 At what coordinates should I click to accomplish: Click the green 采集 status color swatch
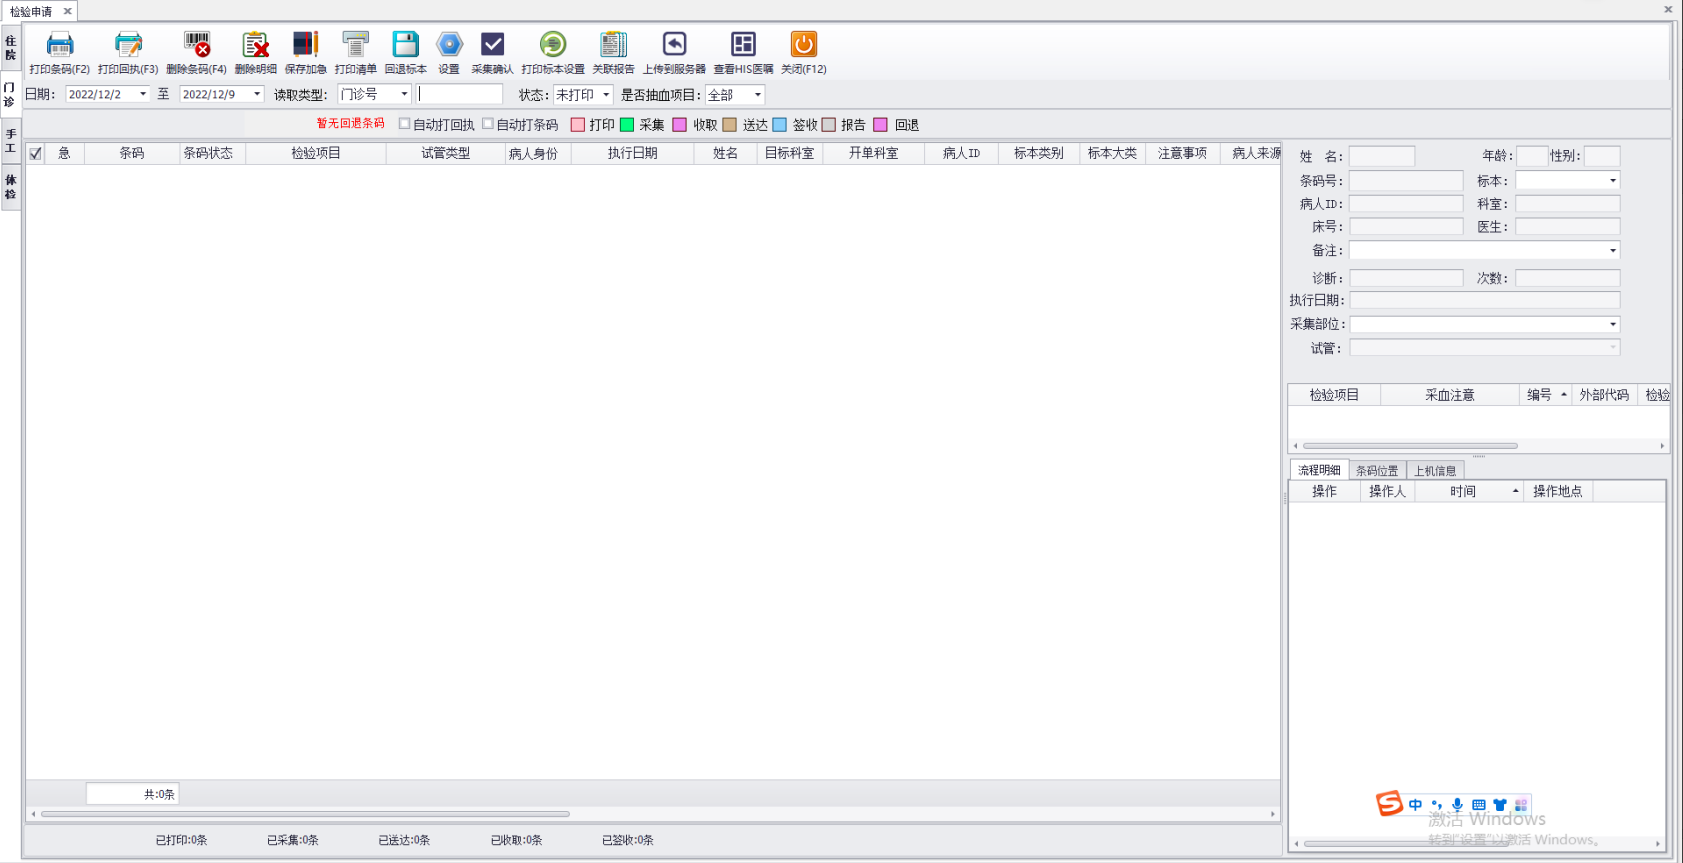tap(627, 125)
